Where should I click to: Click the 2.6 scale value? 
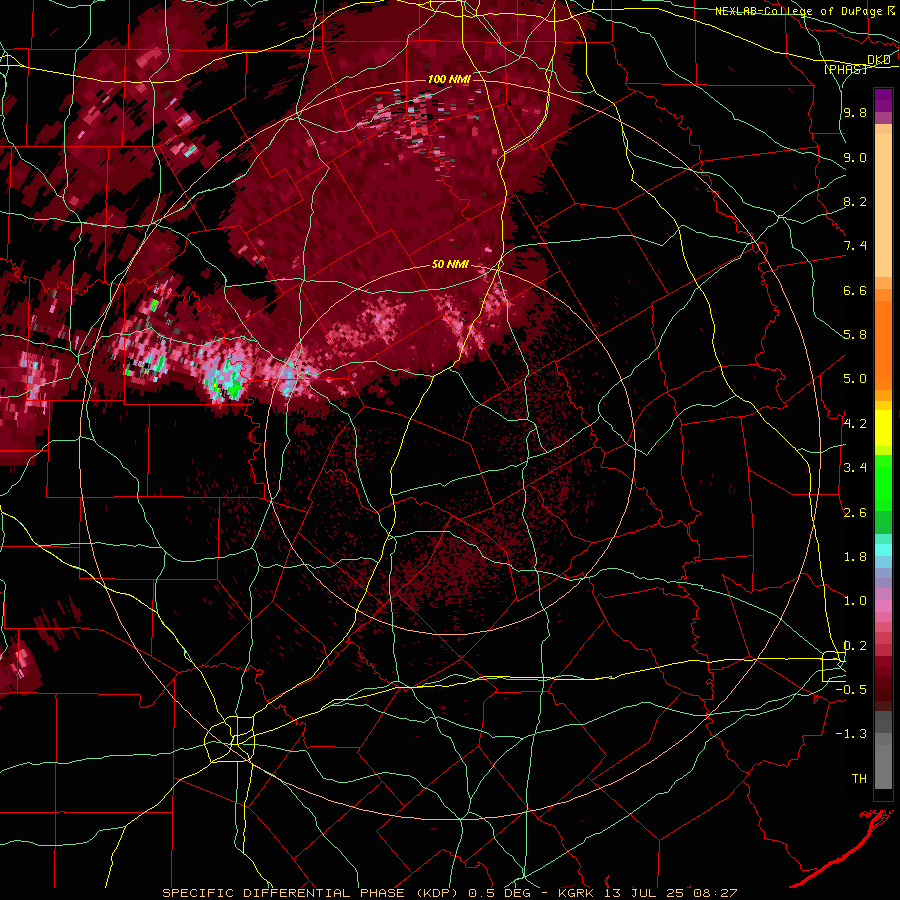(x=855, y=513)
